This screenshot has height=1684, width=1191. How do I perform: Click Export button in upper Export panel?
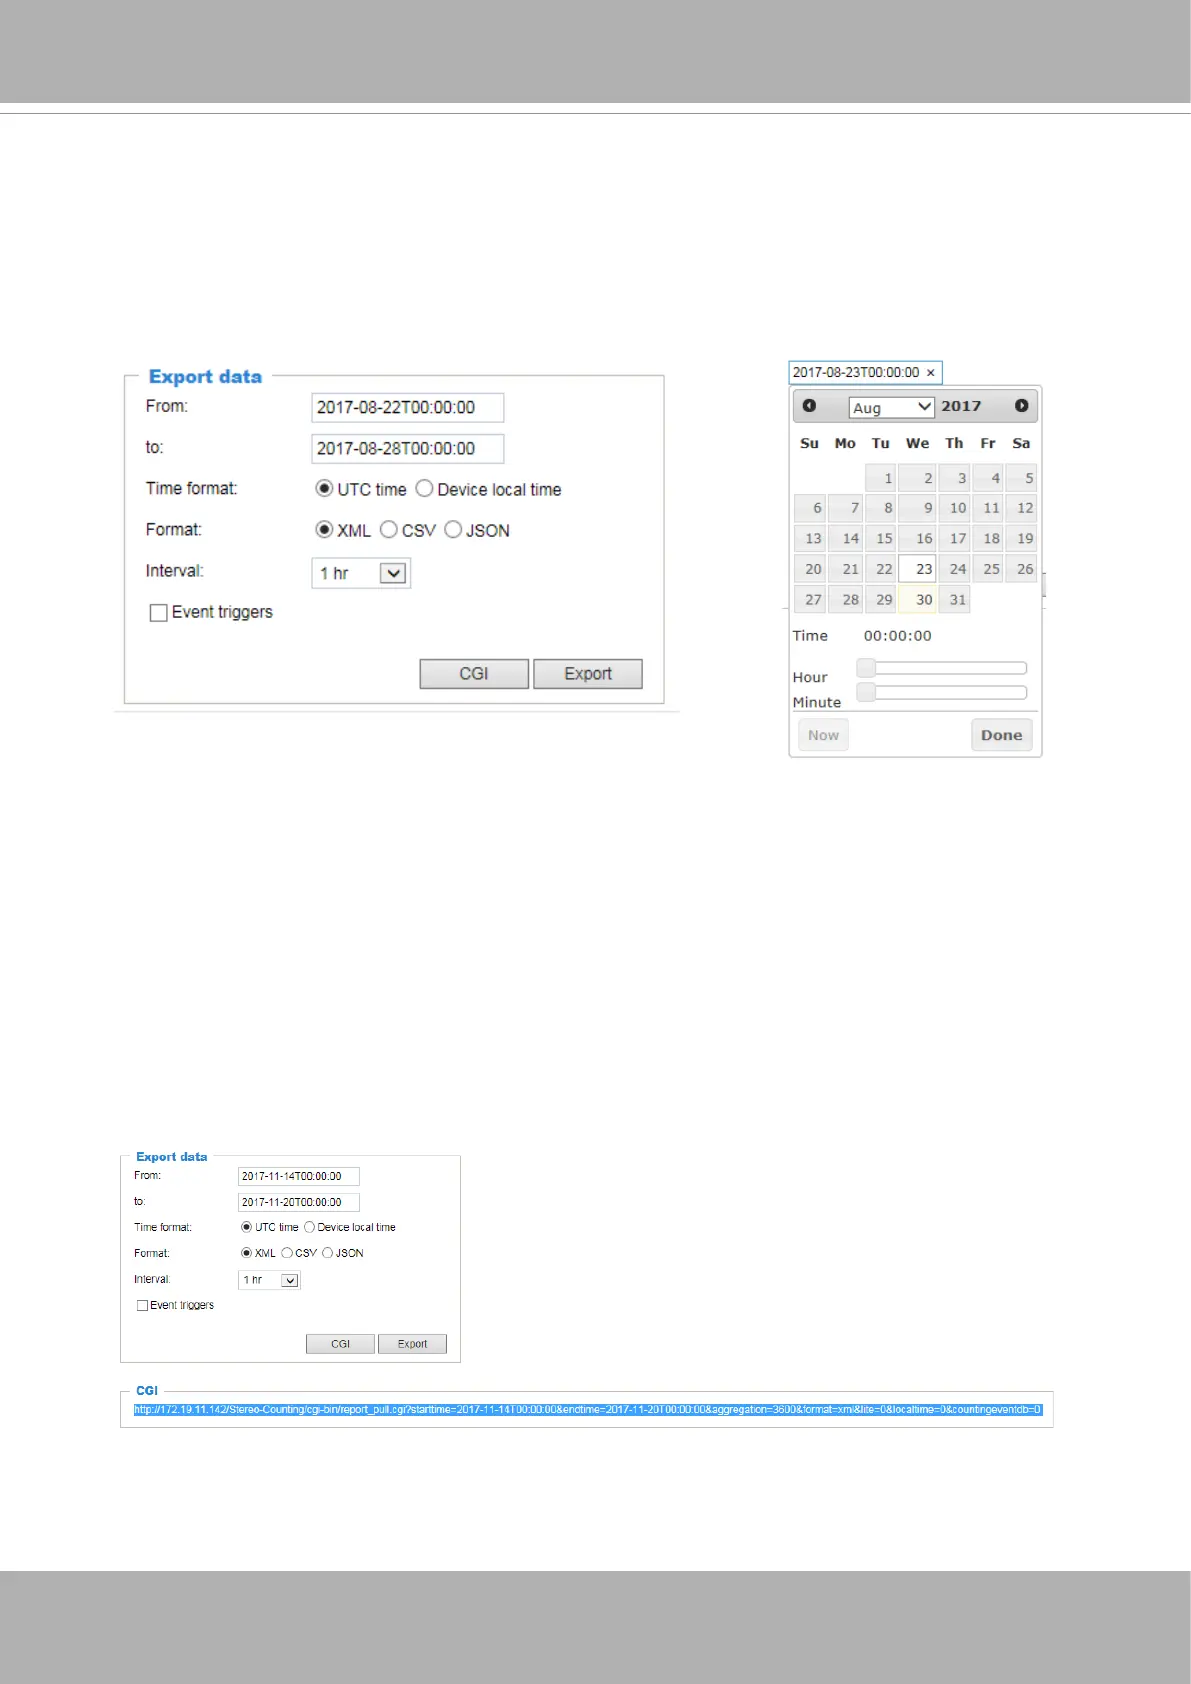pos(588,674)
